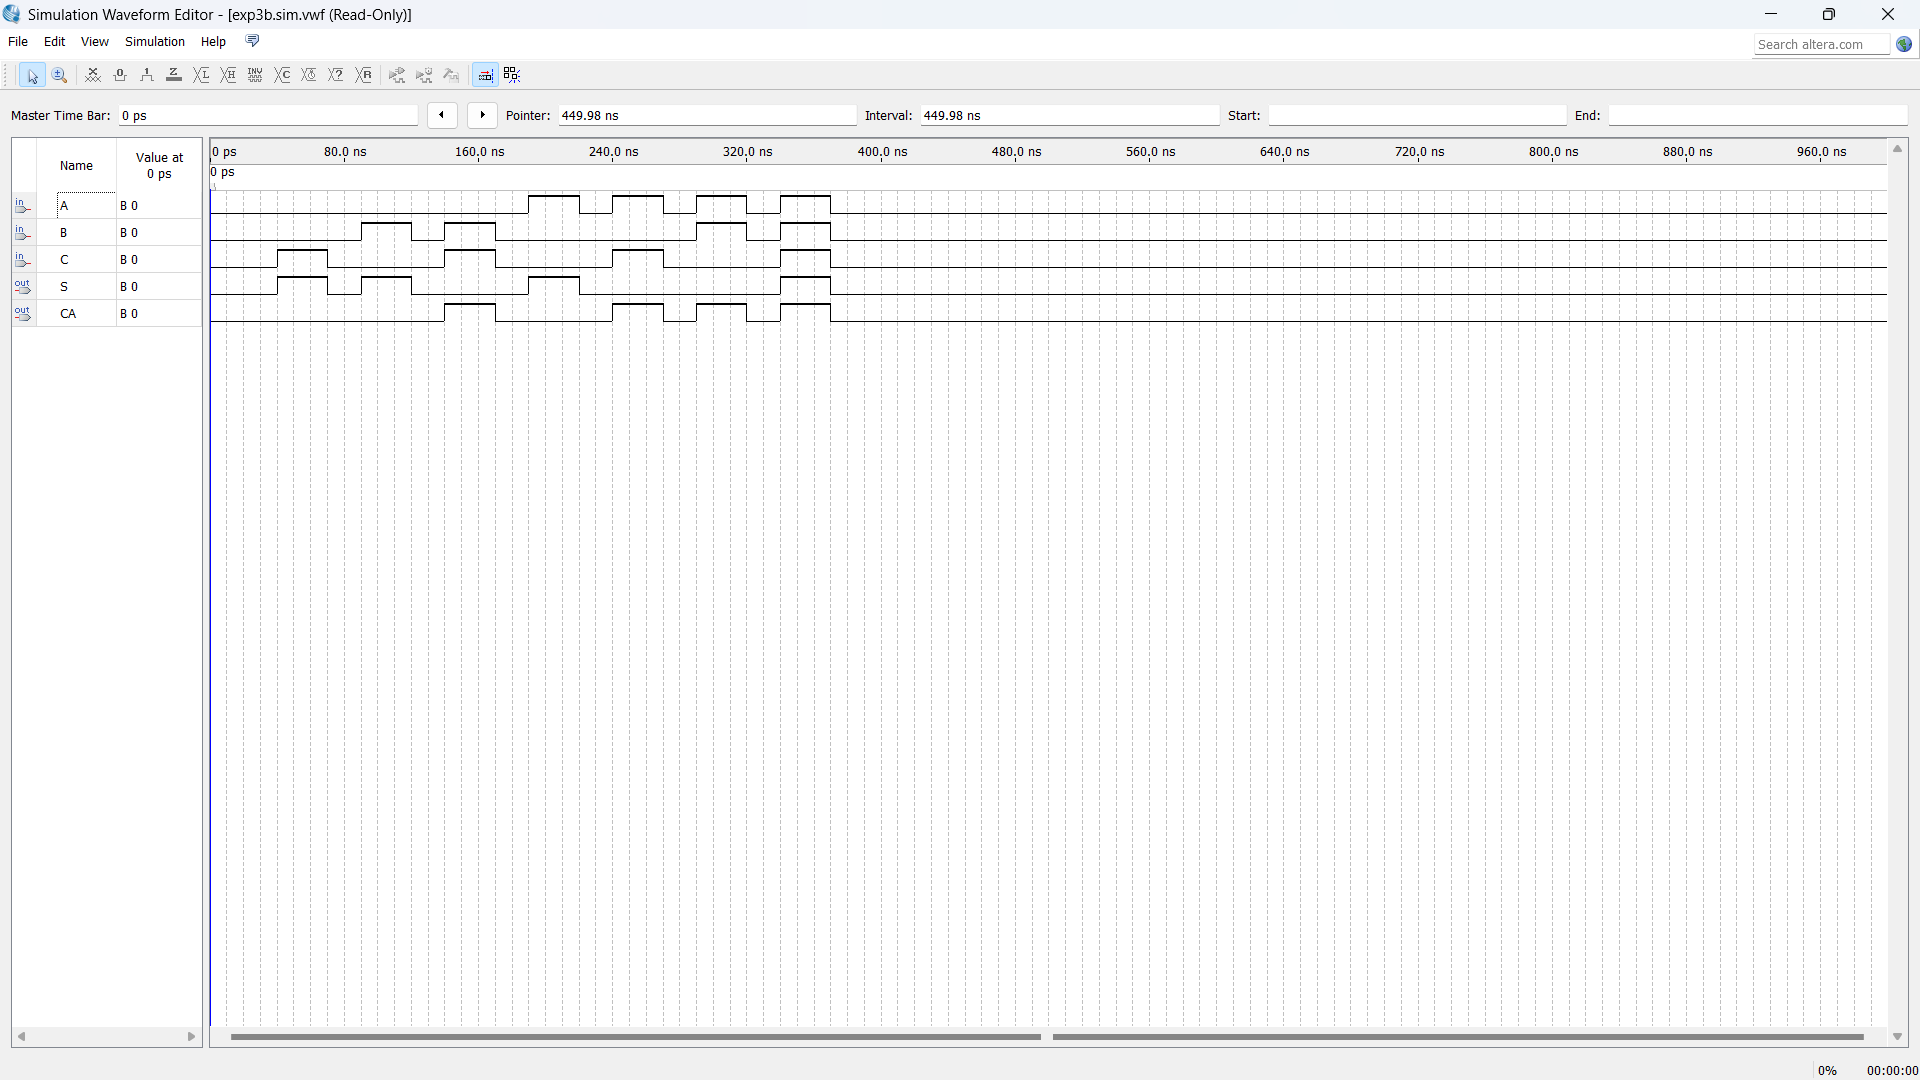Viewport: 1920px width, 1080px height.
Task: Click the Forcing Unknown (X) icon
Action: click(x=93, y=75)
